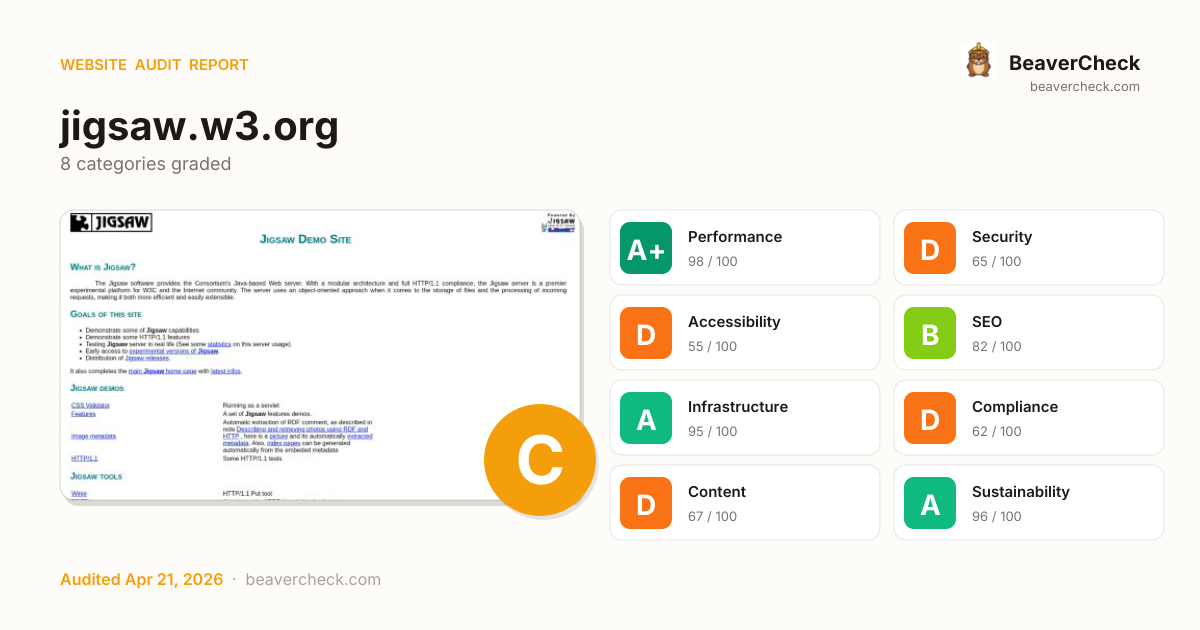
Task: Click the D grade badge for Accessibility
Action: [646, 333]
